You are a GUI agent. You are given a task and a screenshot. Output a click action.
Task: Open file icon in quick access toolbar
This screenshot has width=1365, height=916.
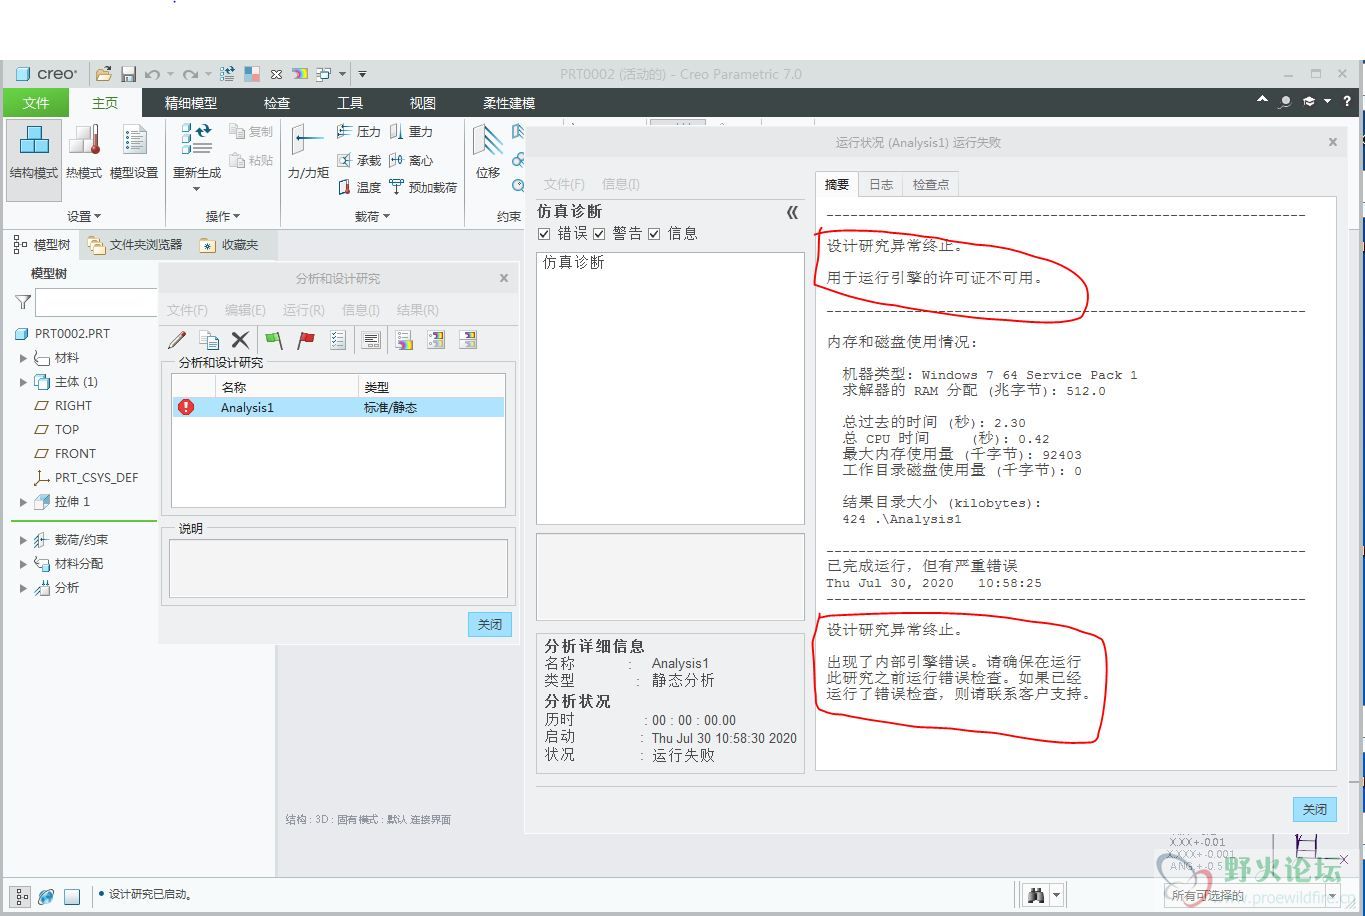[104, 74]
